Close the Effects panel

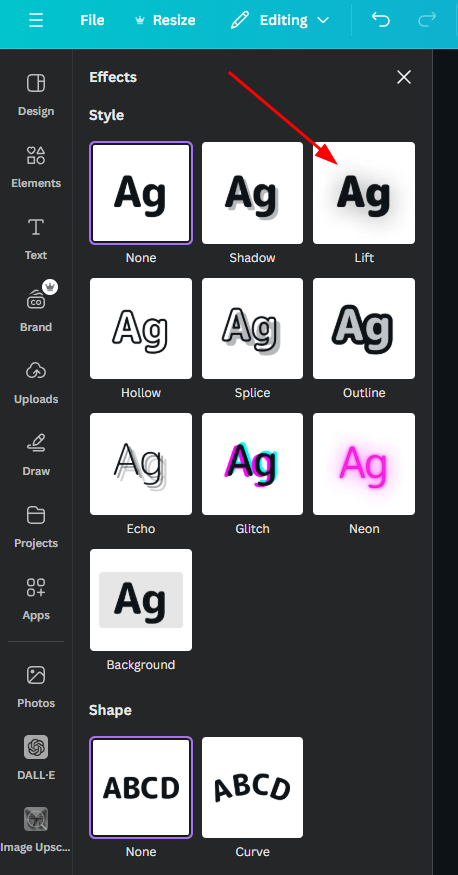(x=404, y=77)
